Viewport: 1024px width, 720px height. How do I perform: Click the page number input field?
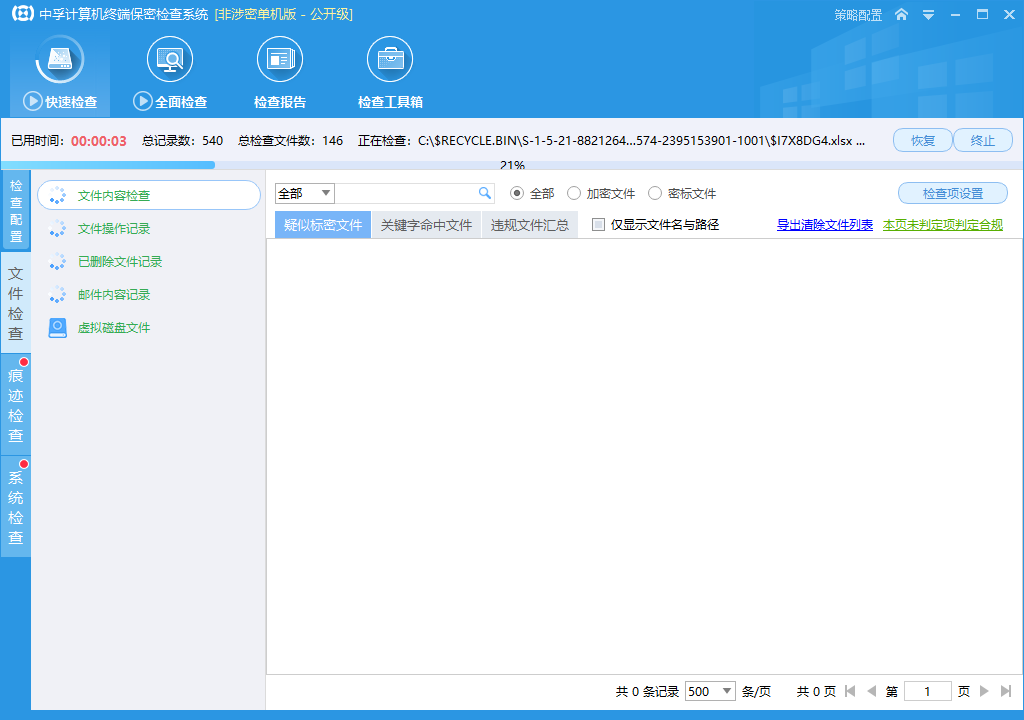point(927,691)
